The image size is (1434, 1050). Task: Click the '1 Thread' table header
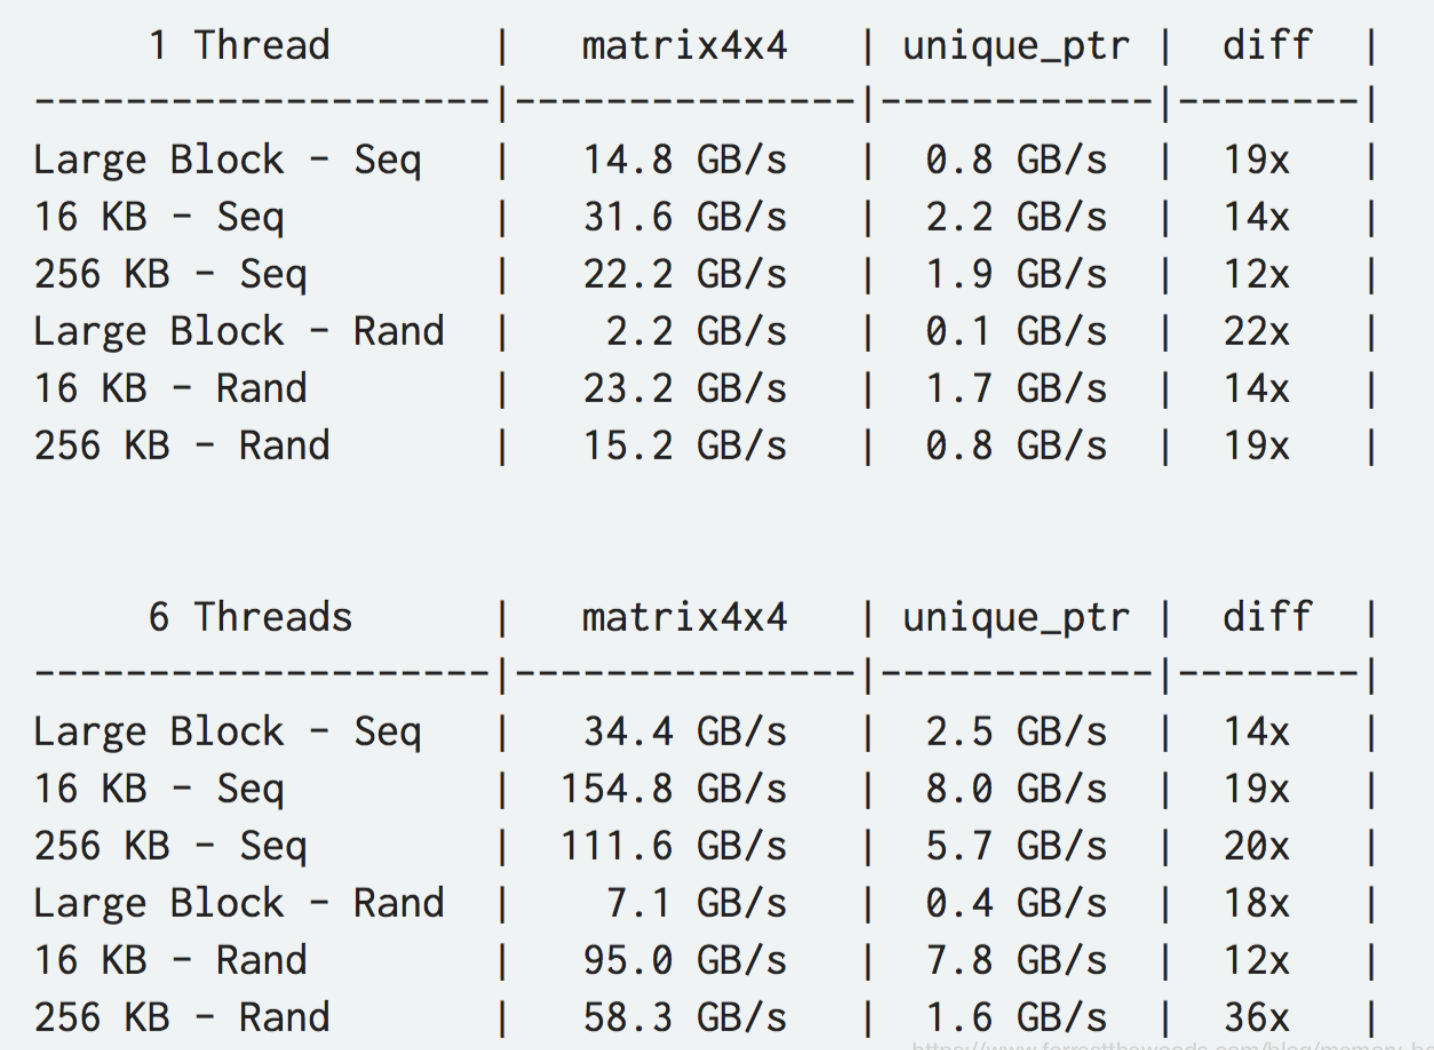click(x=239, y=45)
